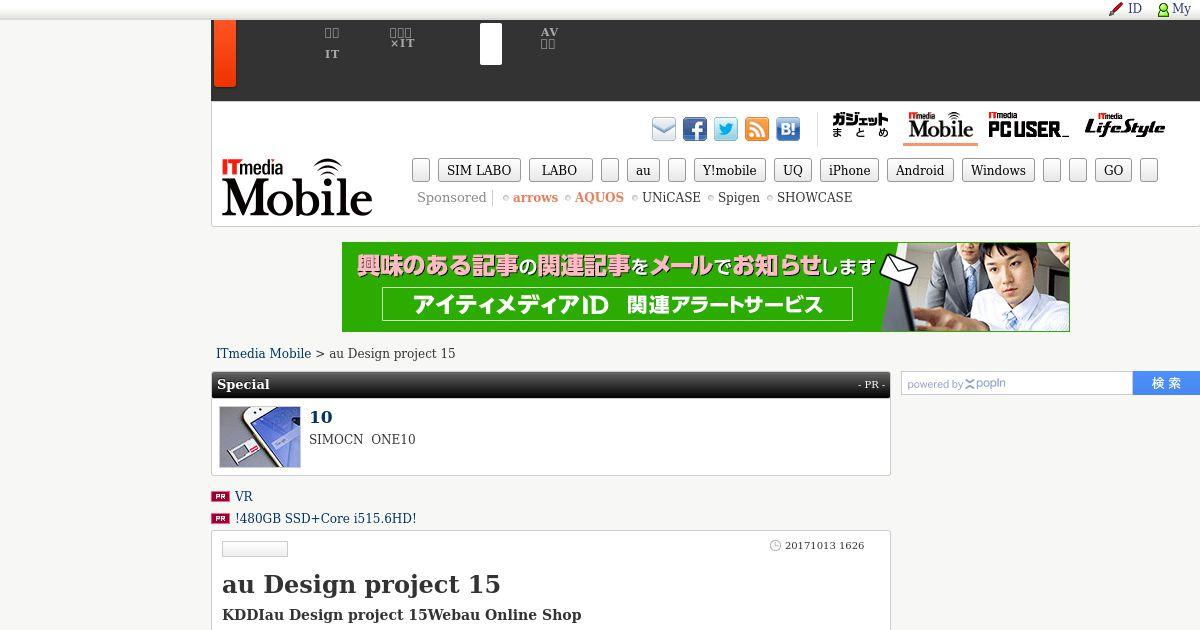The width and height of the screenshot is (1200, 630).
Task: Click the ID link at top right
Action: 1135,9
